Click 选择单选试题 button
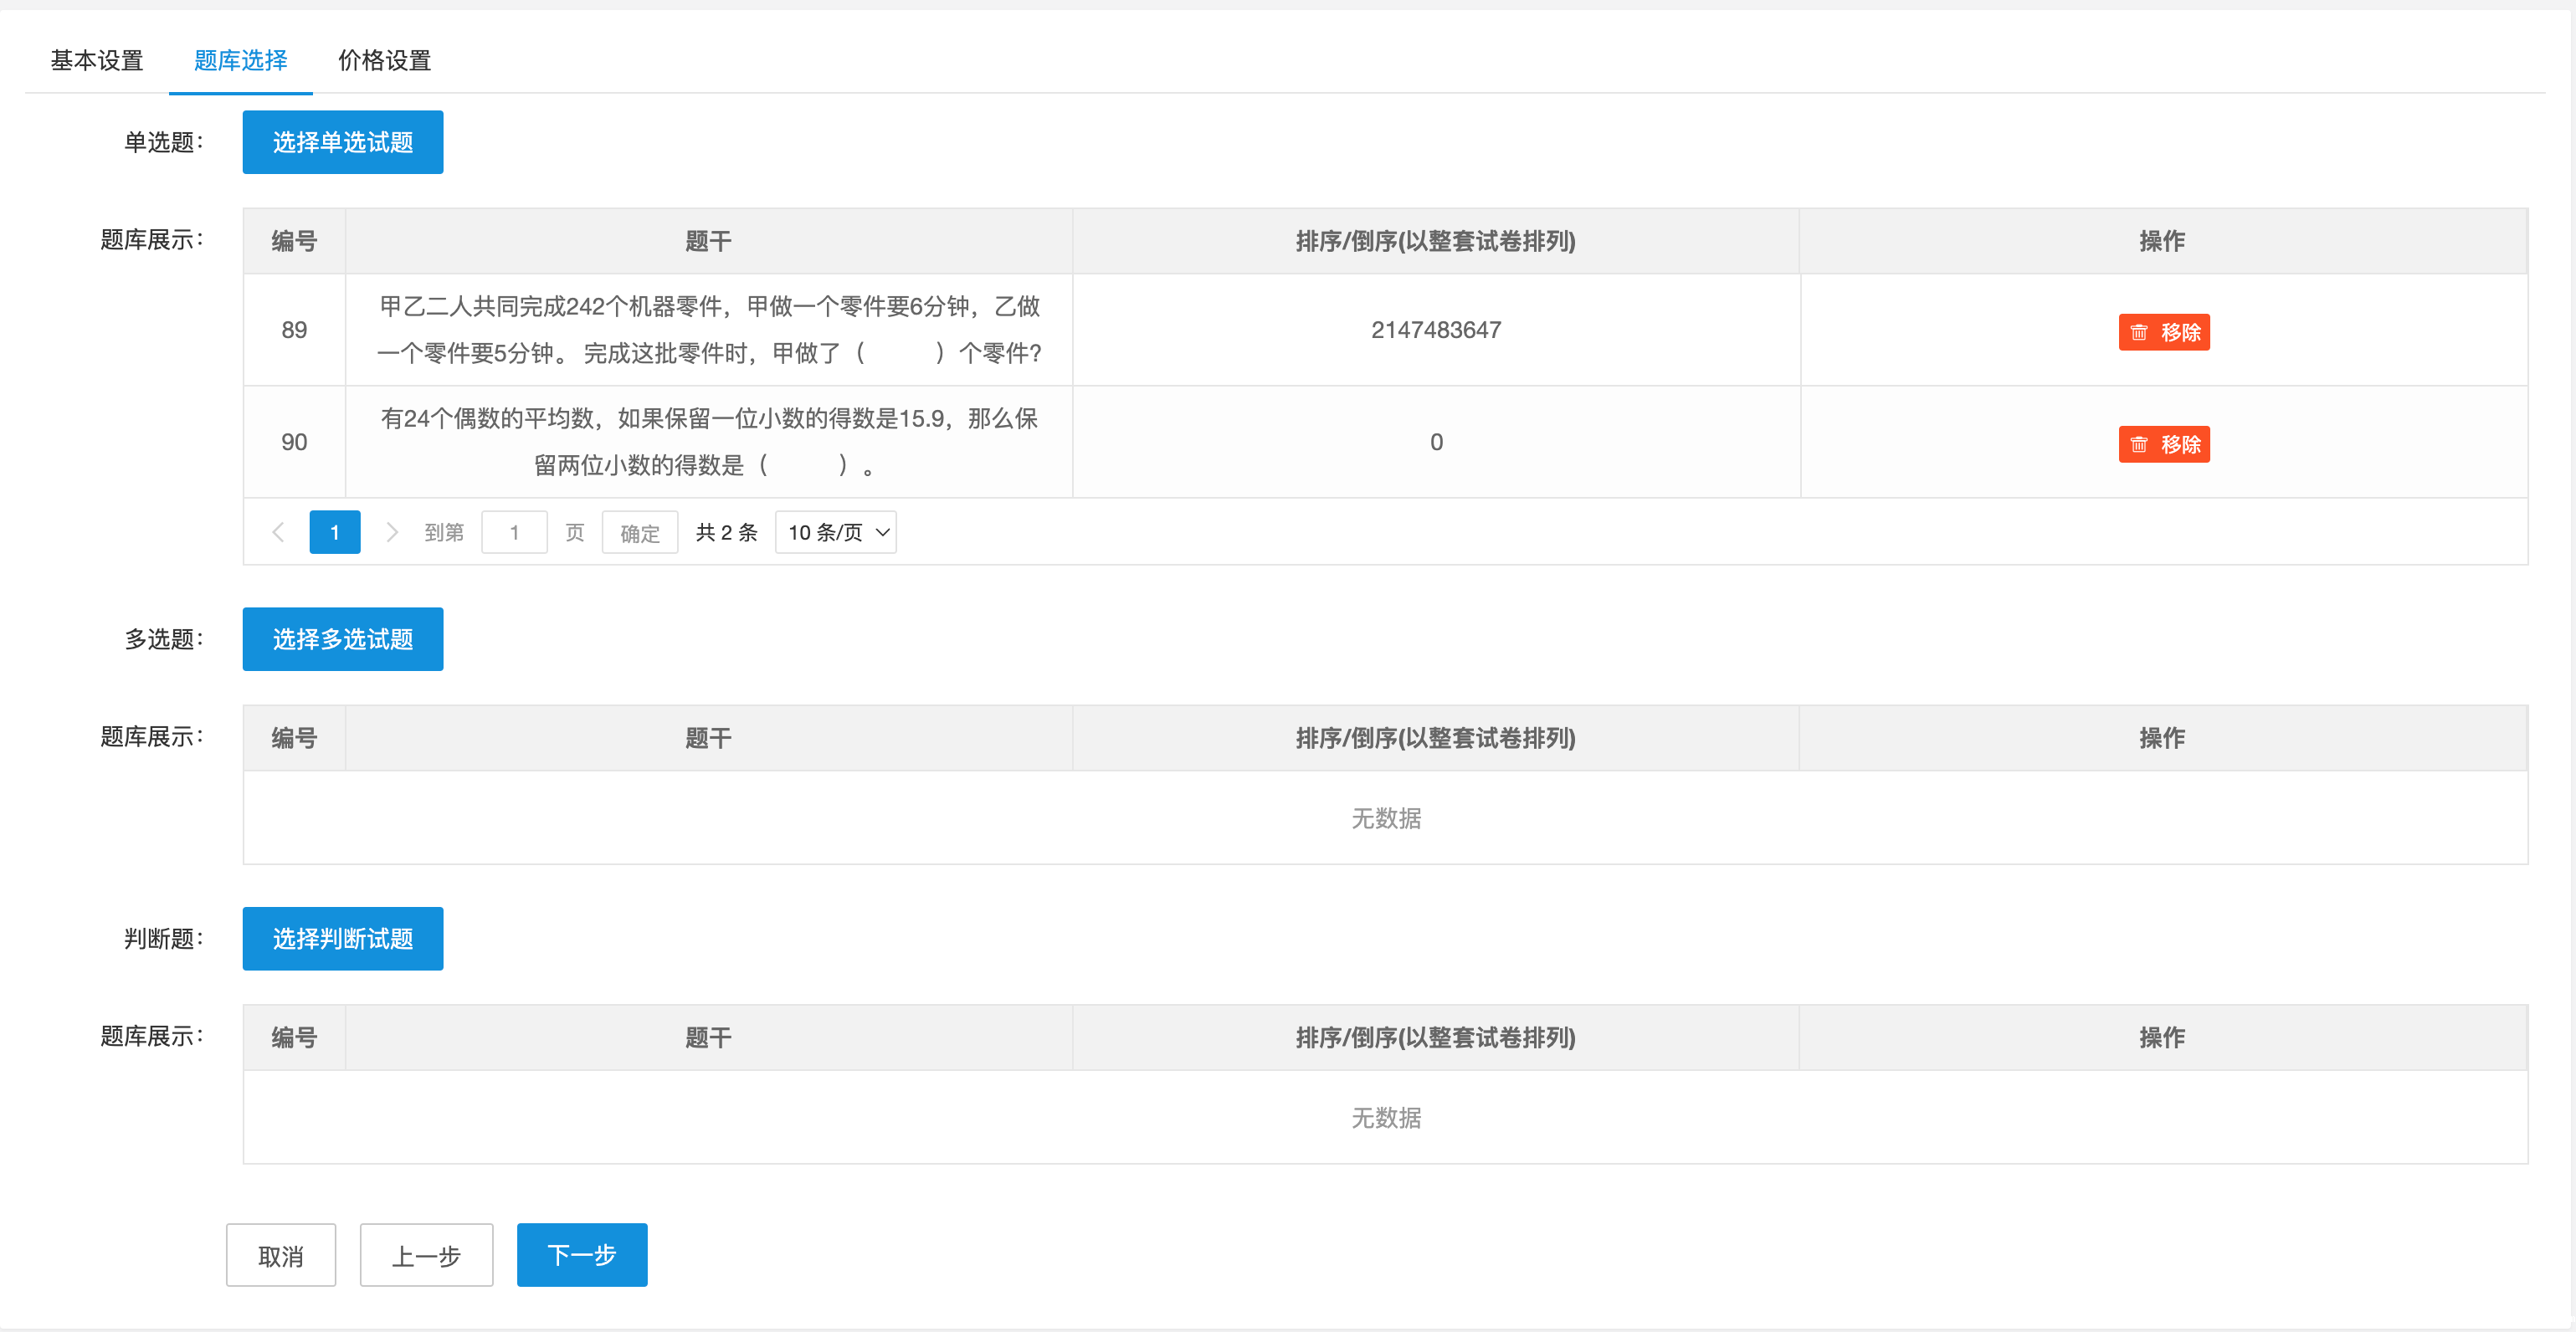Image resolution: width=2576 pixels, height=1332 pixels. pos(342,142)
